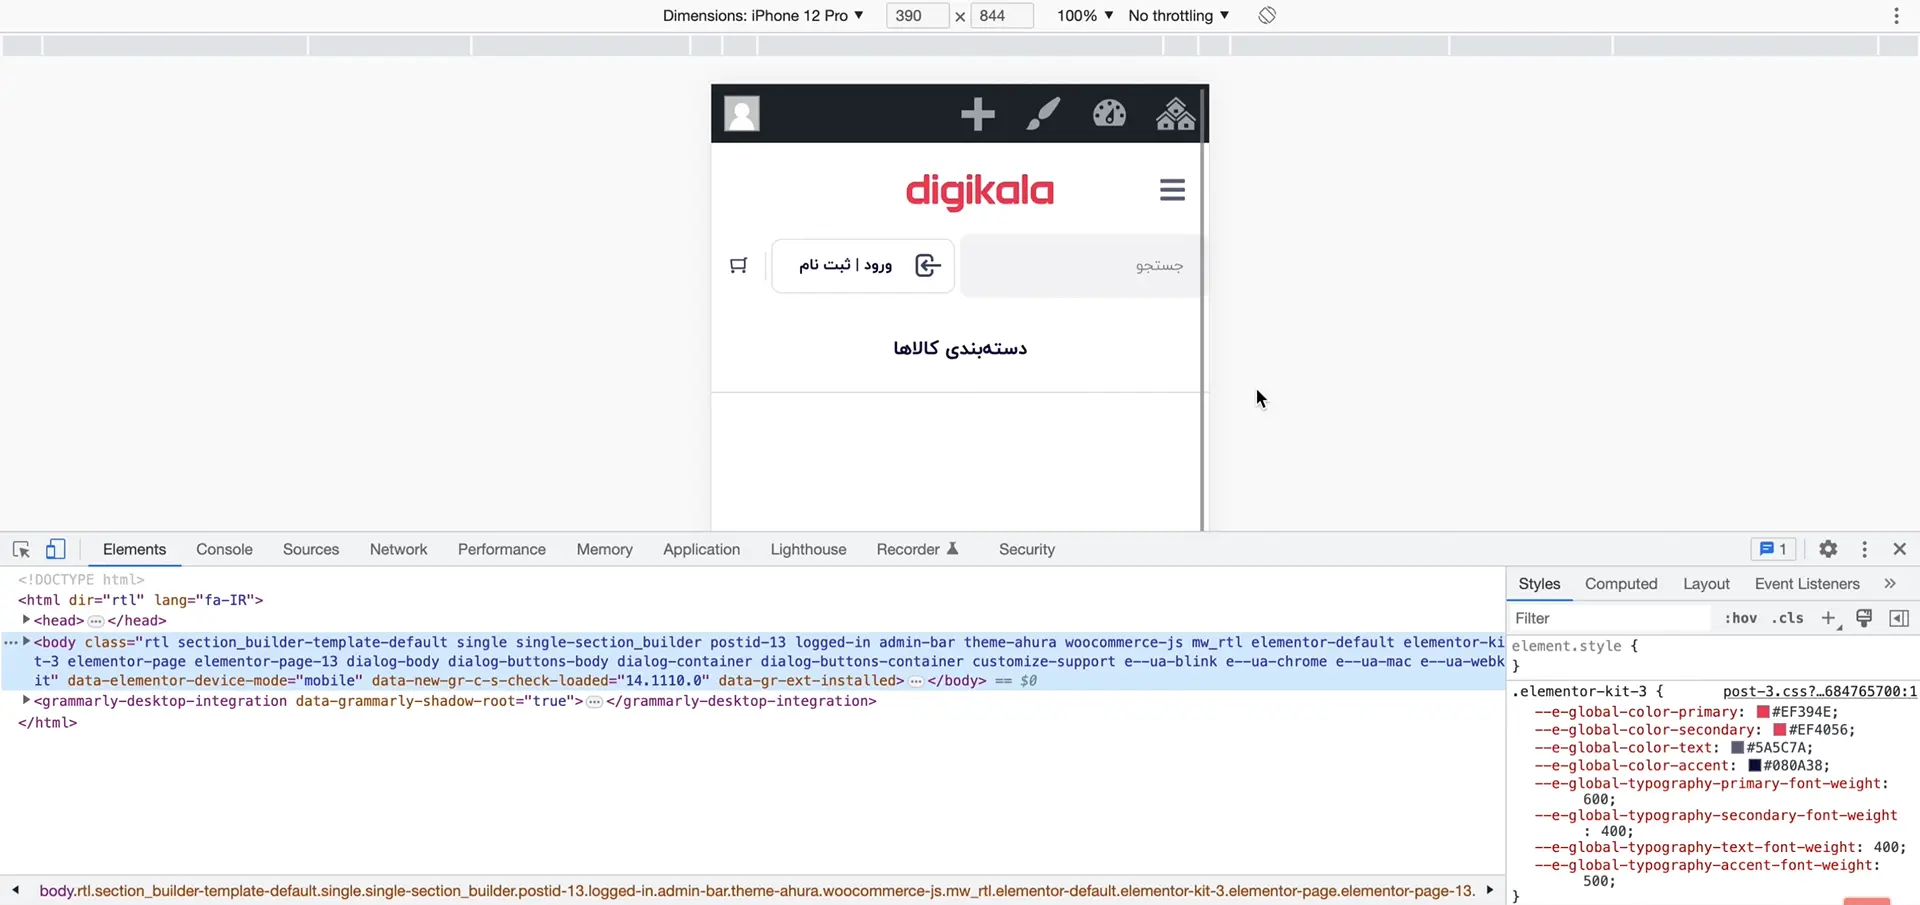Screen dimensions: 1920x905
Task: Click the #080A38 accent color swatch
Action: click(1755, 766)
